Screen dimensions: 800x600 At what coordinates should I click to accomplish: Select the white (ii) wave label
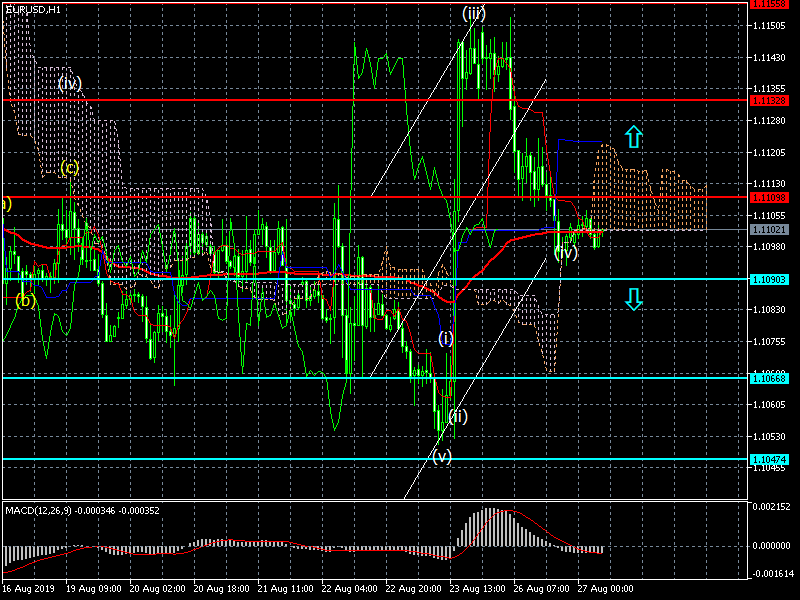(x=457, y=415)
